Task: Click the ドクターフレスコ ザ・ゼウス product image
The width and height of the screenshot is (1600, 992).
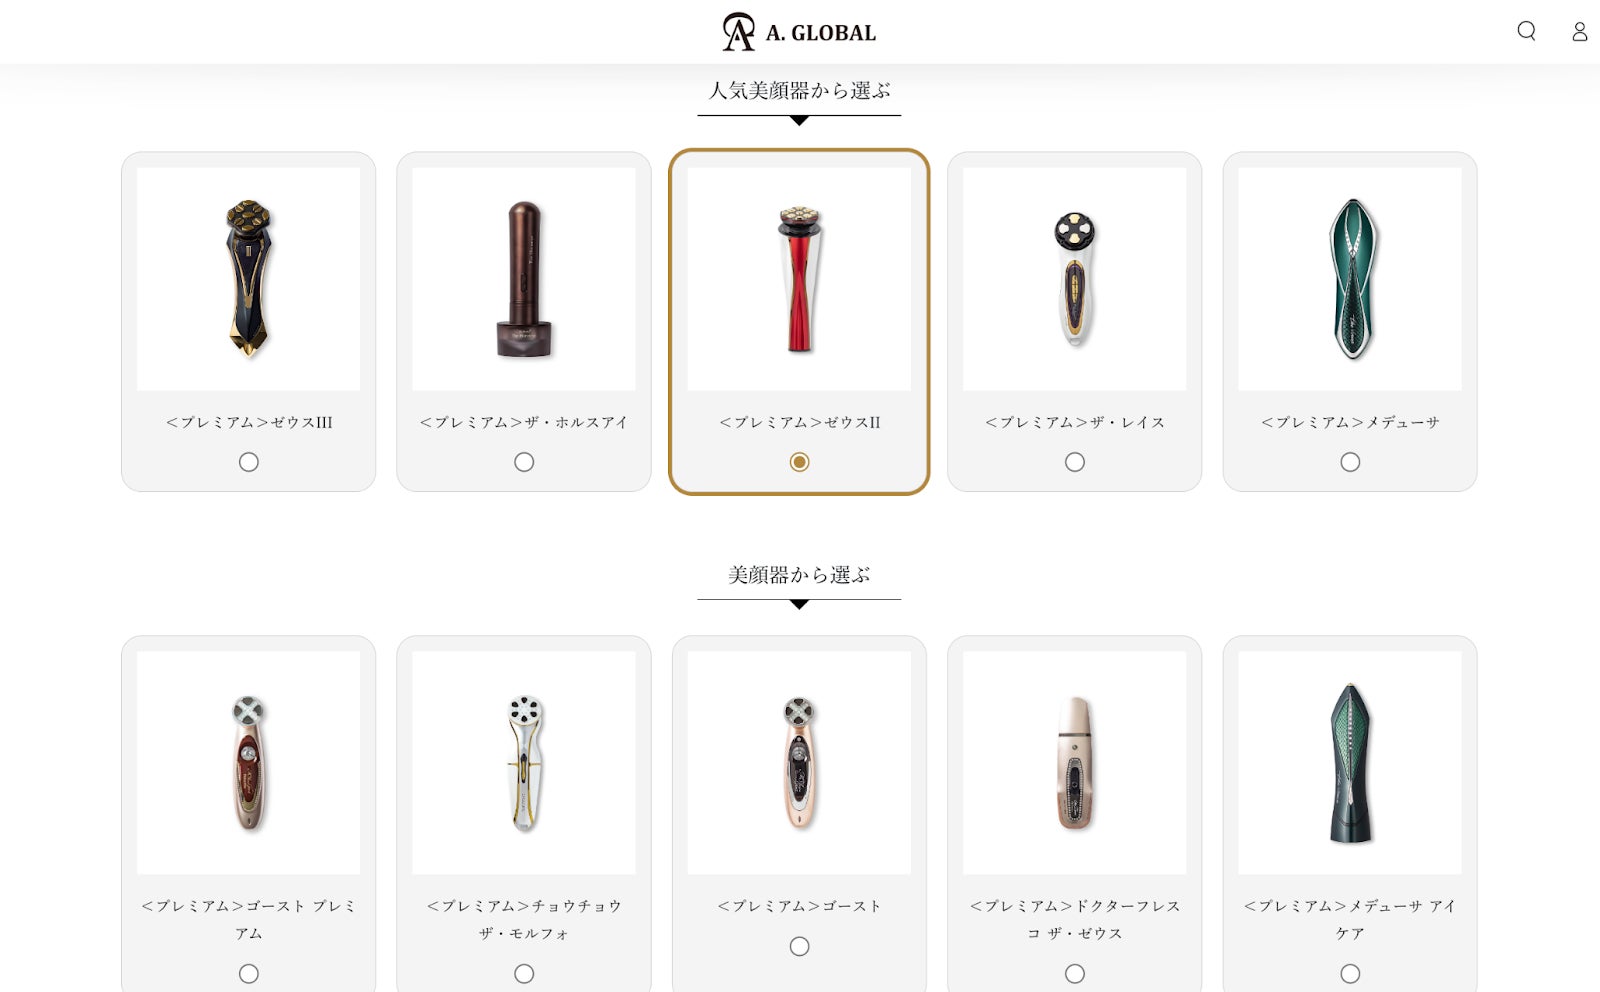Action: click(x=1075, y=763)
